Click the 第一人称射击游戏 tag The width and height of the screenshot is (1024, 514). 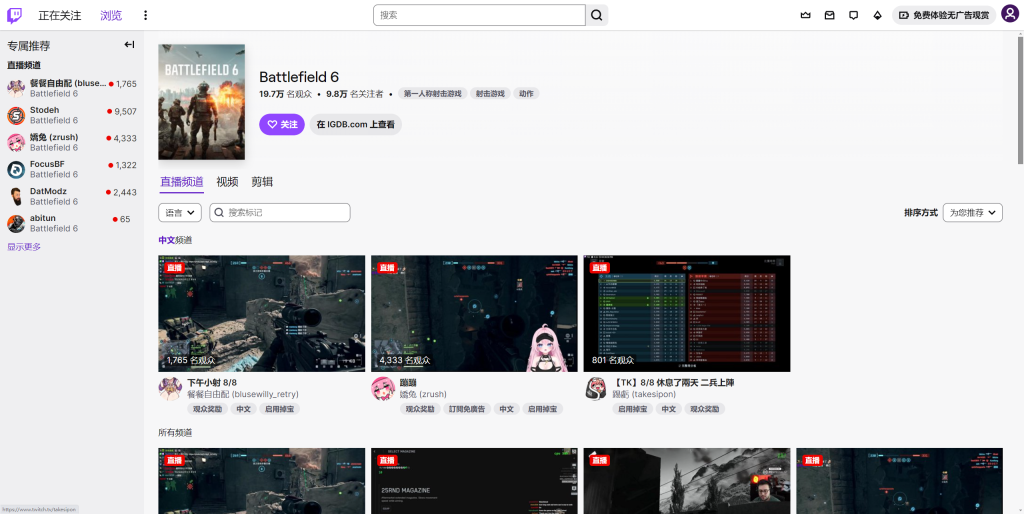coord(432,93)
